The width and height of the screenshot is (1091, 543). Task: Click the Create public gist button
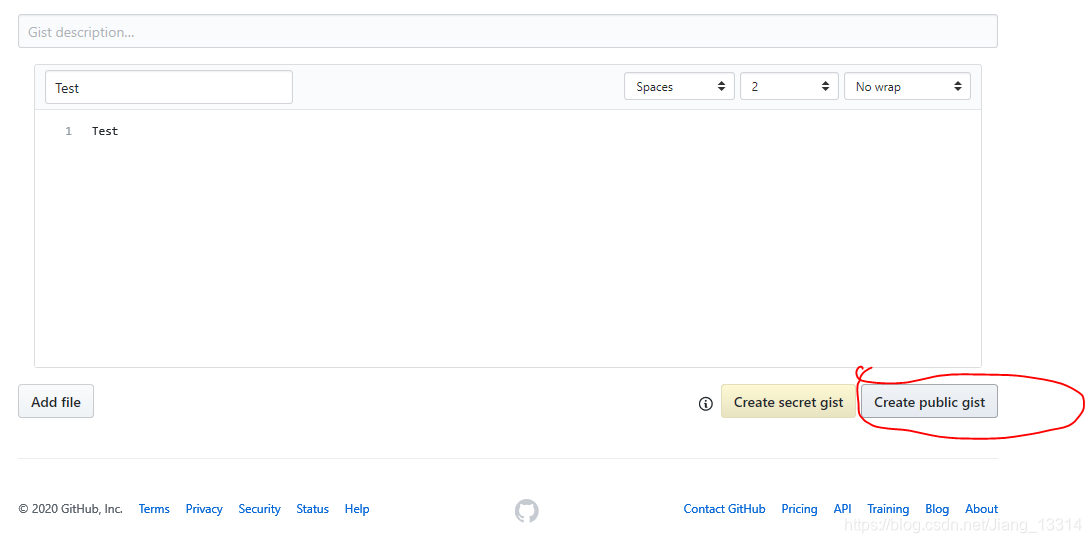click(x=930, y=402)
